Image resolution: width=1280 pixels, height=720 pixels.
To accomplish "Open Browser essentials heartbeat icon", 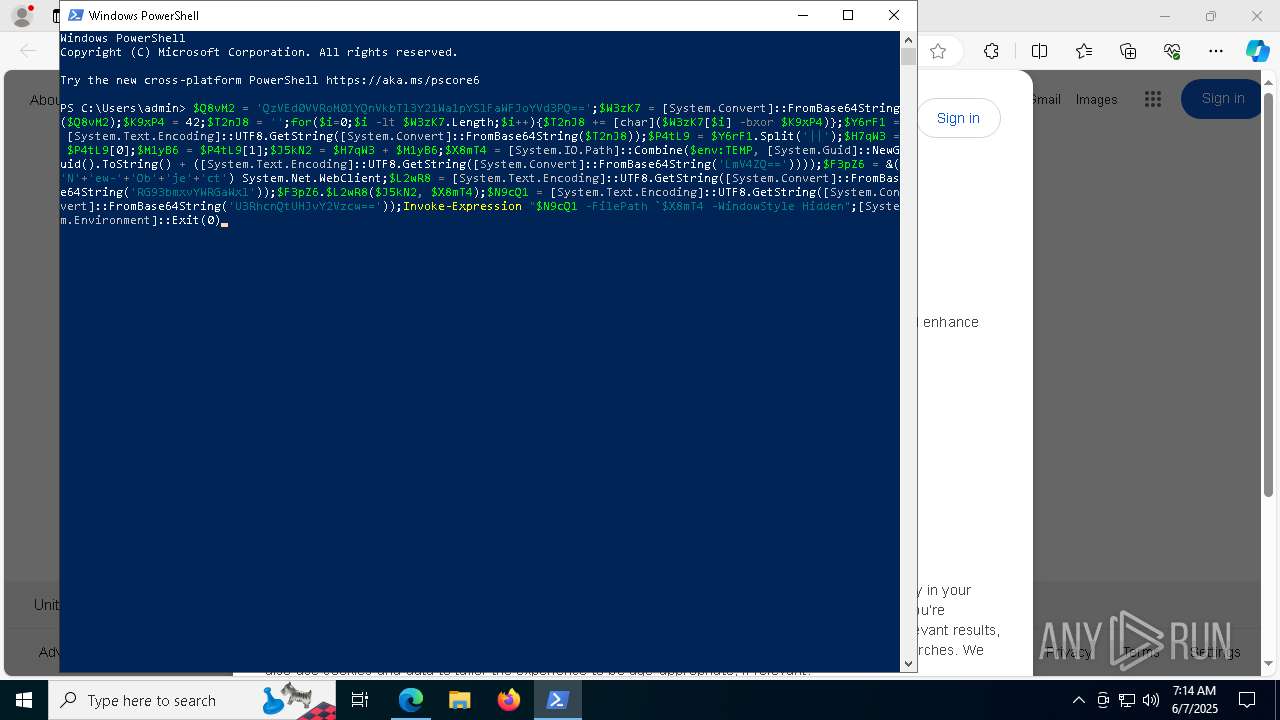I will pos(1172,51).
